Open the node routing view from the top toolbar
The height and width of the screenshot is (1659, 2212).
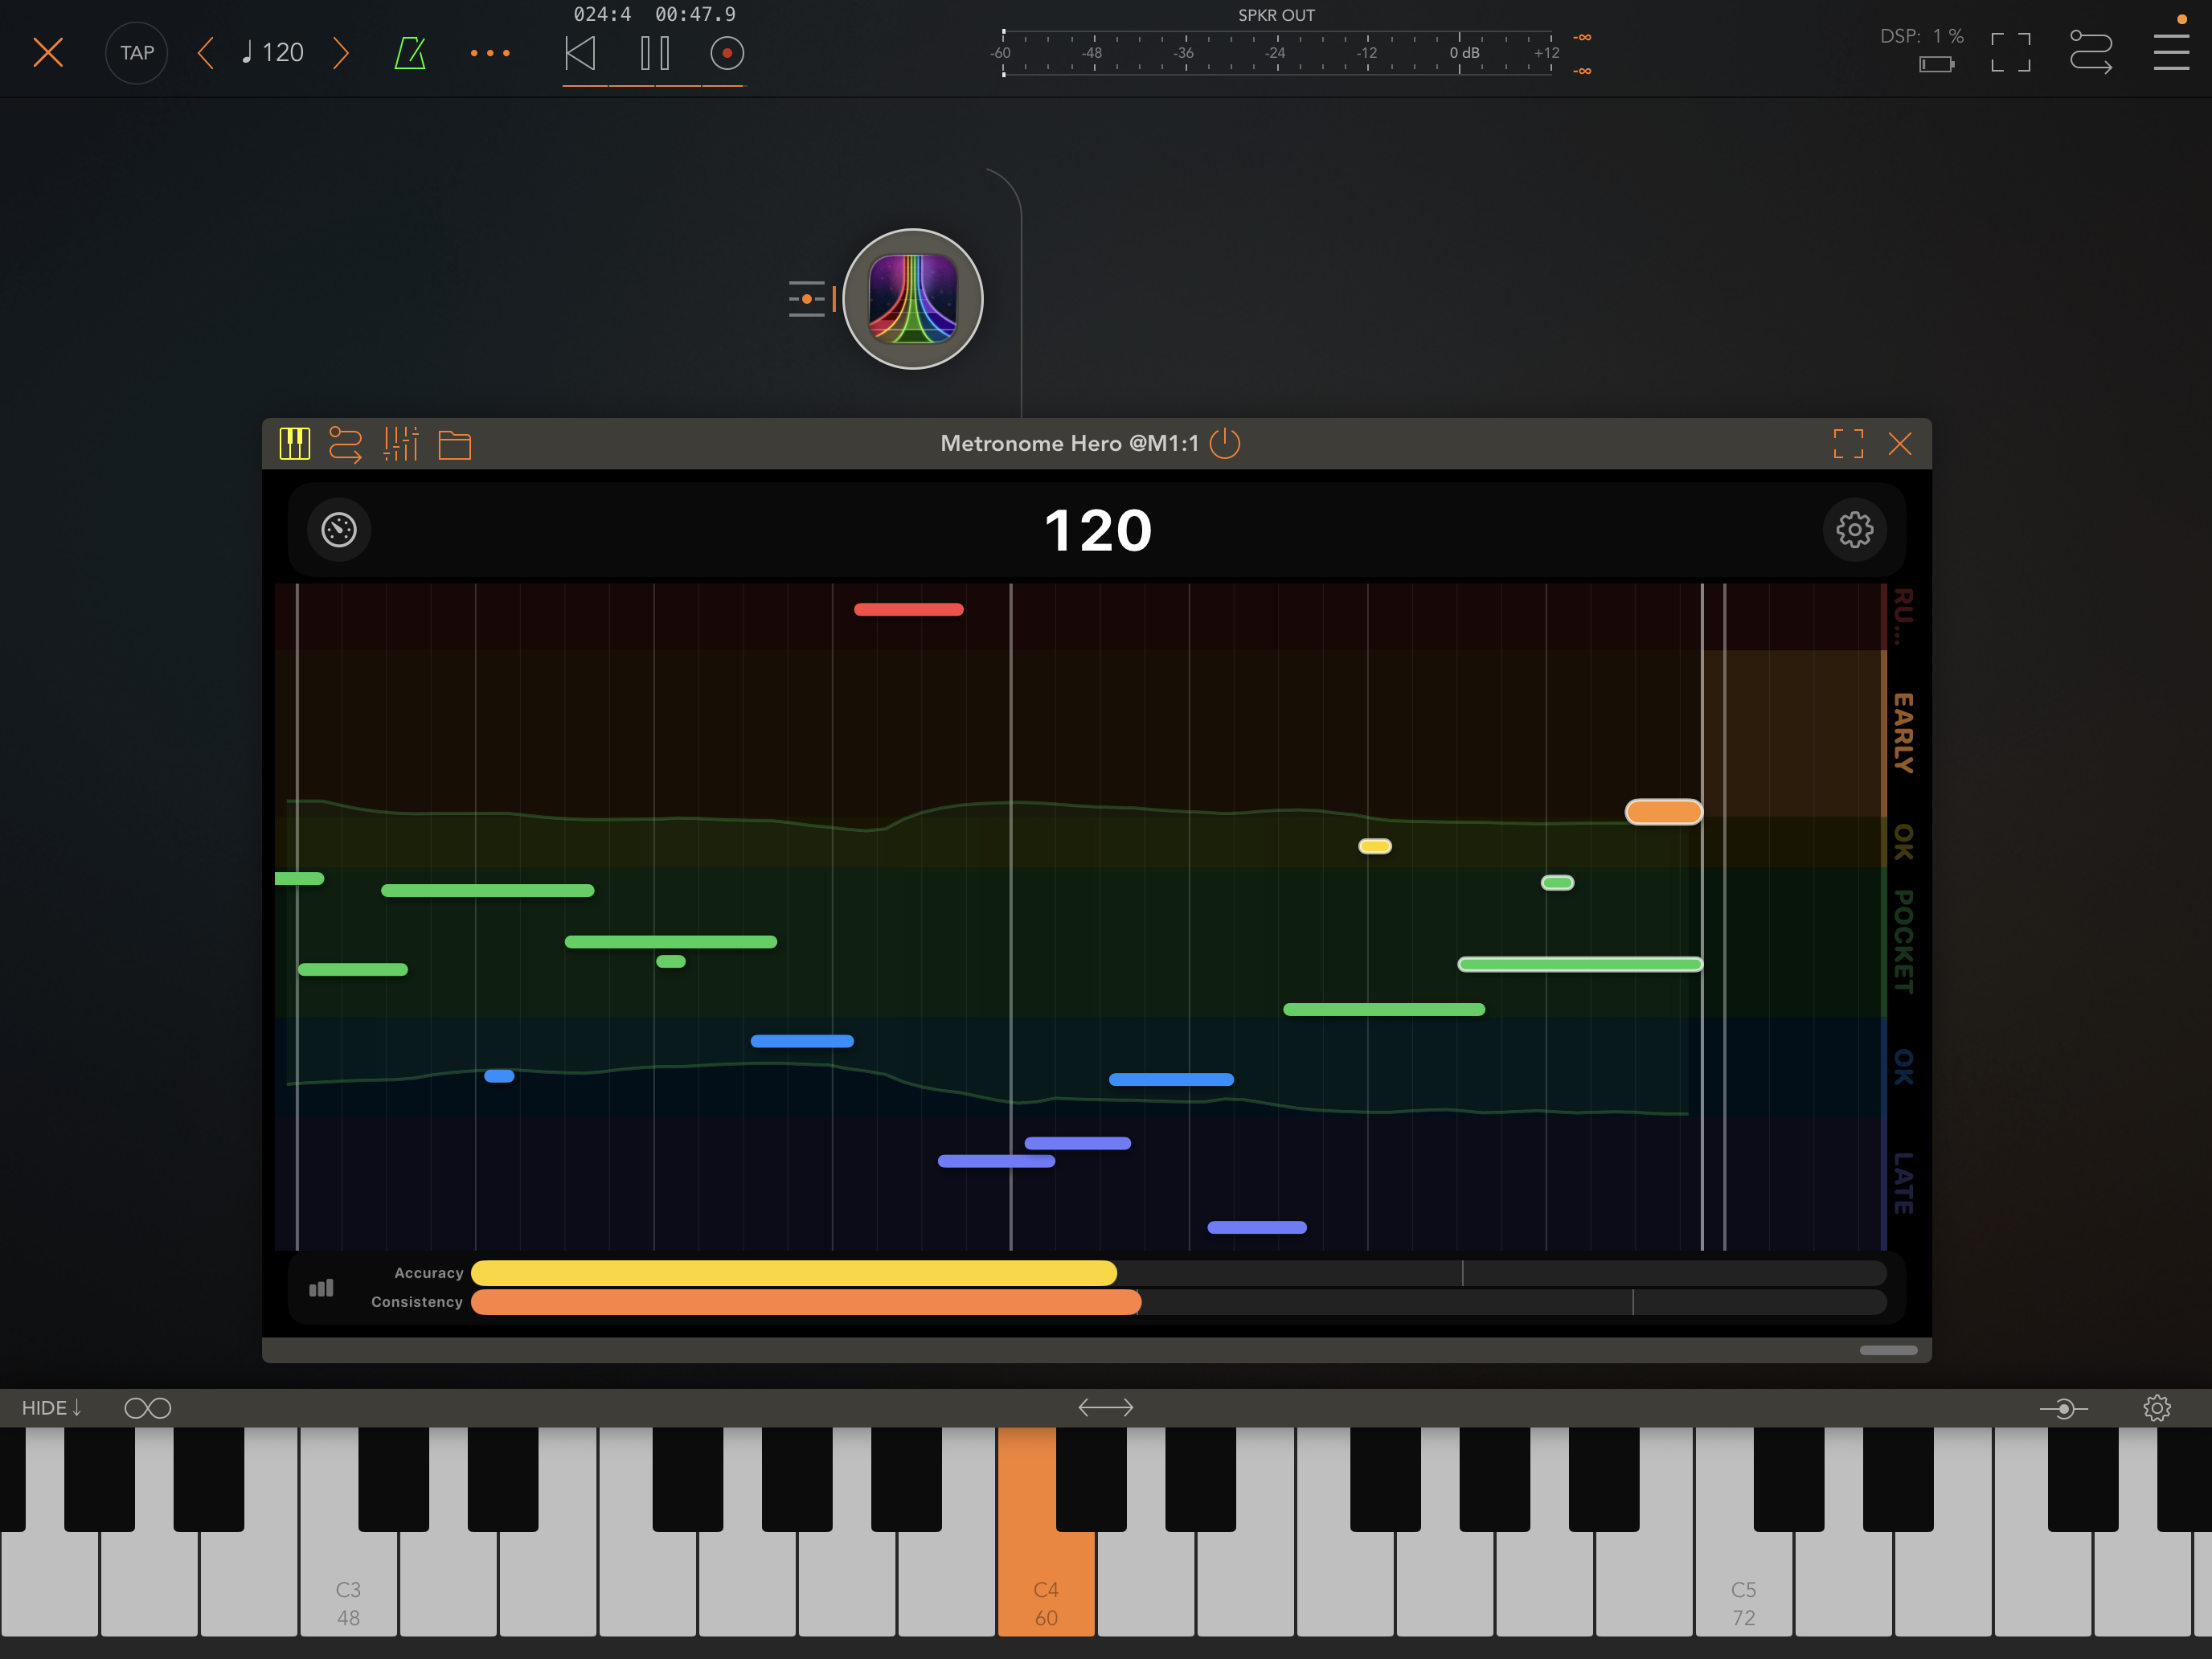coord(2091,52)
